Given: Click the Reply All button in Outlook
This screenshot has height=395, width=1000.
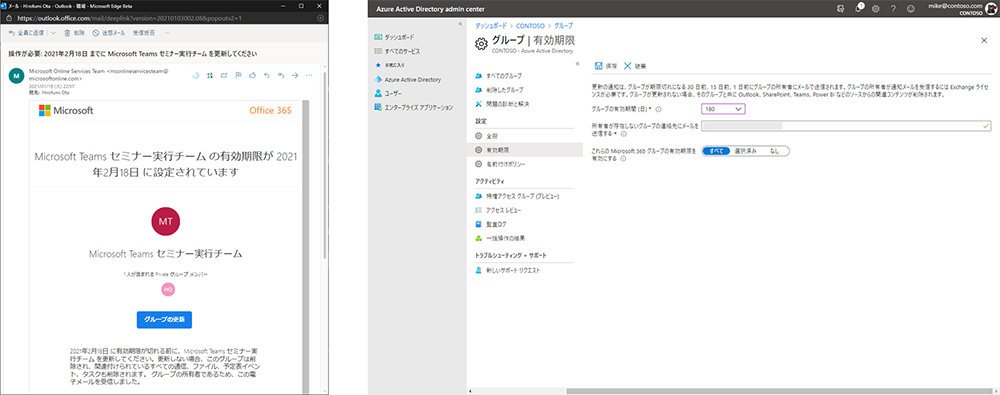Looking at the screenshot, I should (x=27, y=33).
